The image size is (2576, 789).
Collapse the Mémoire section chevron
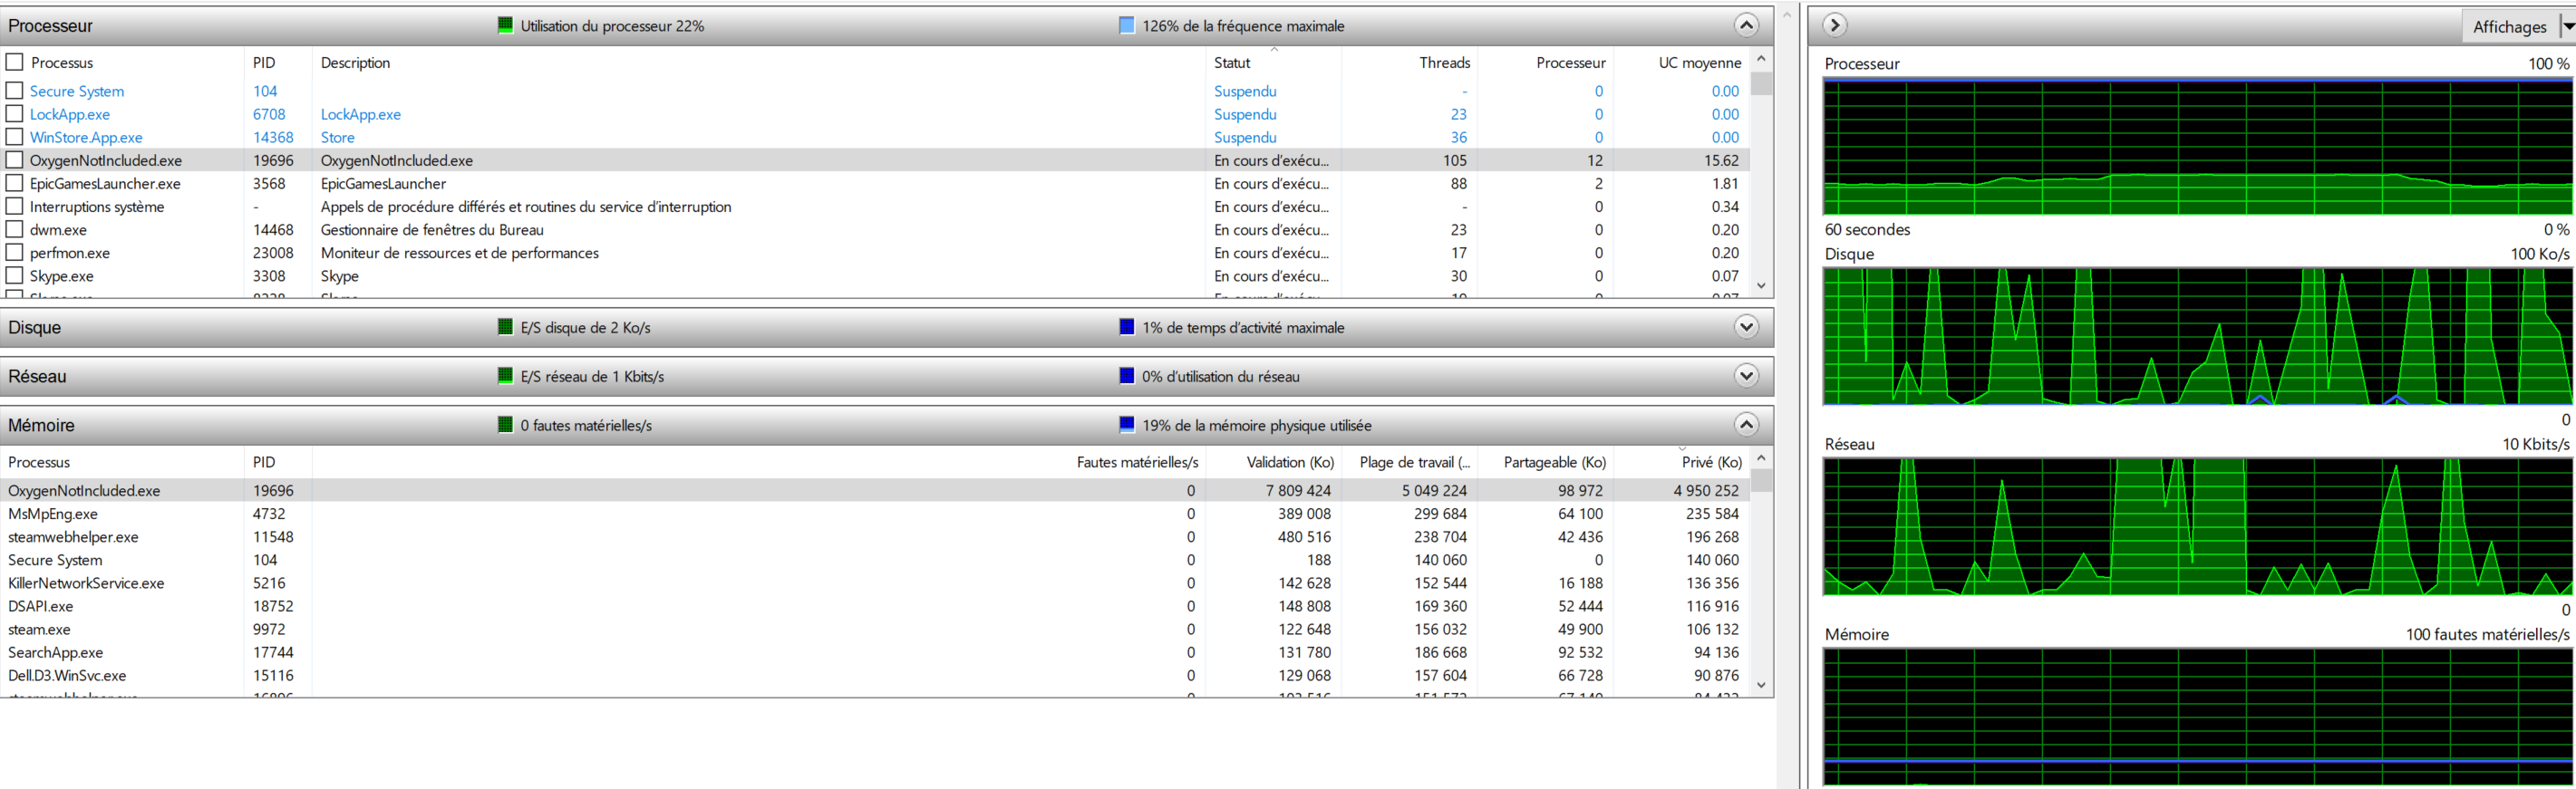click(x=1745, y=425)
